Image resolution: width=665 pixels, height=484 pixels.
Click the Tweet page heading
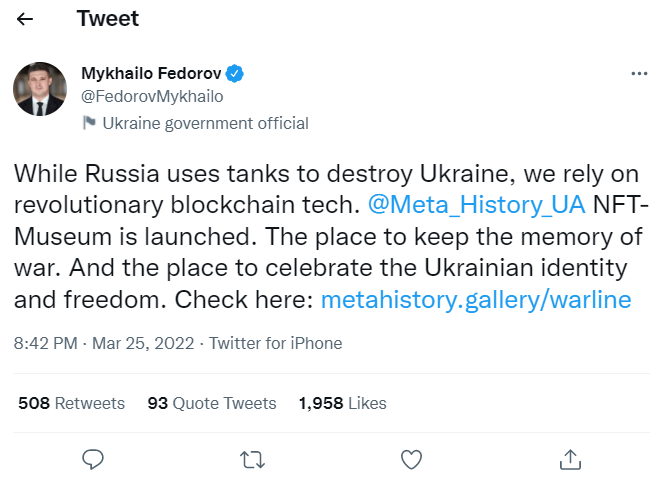point(108,19)
